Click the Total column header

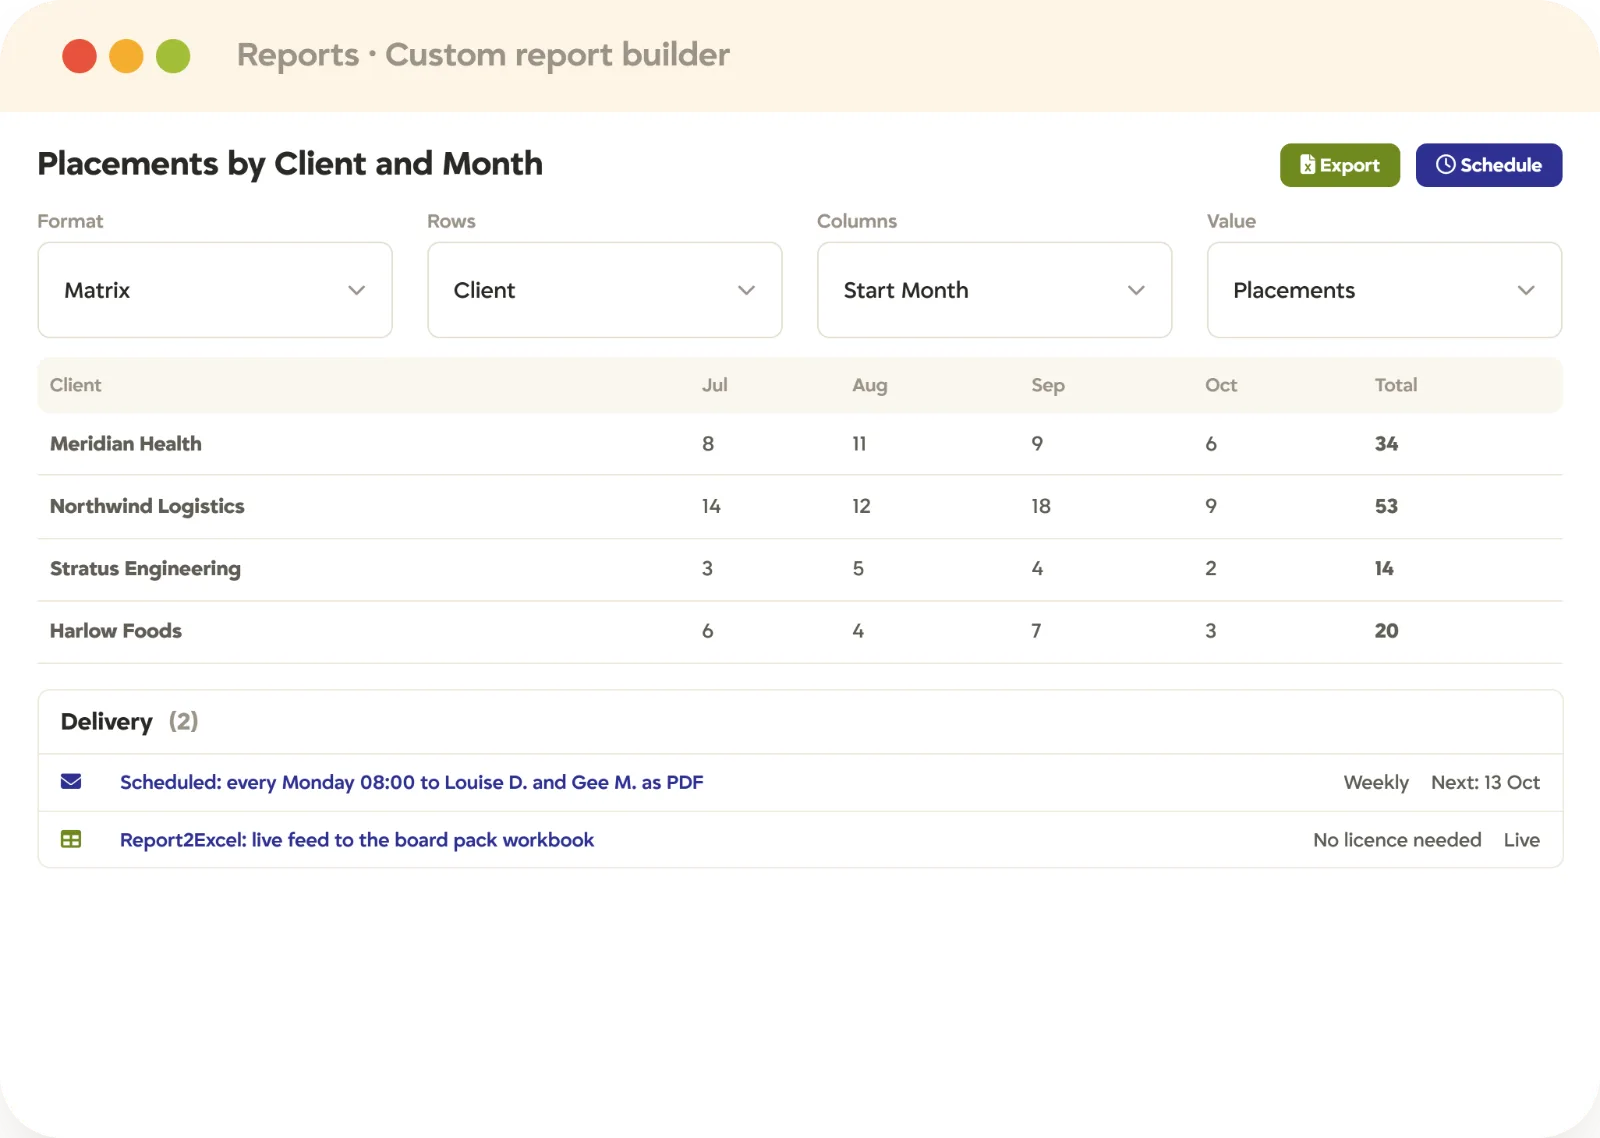click(1396, 385)
